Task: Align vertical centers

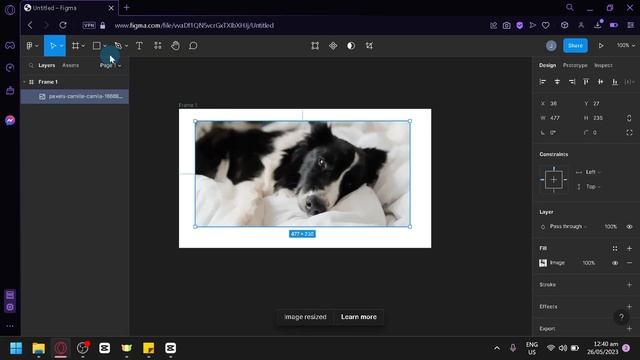Action: [600, 82]
